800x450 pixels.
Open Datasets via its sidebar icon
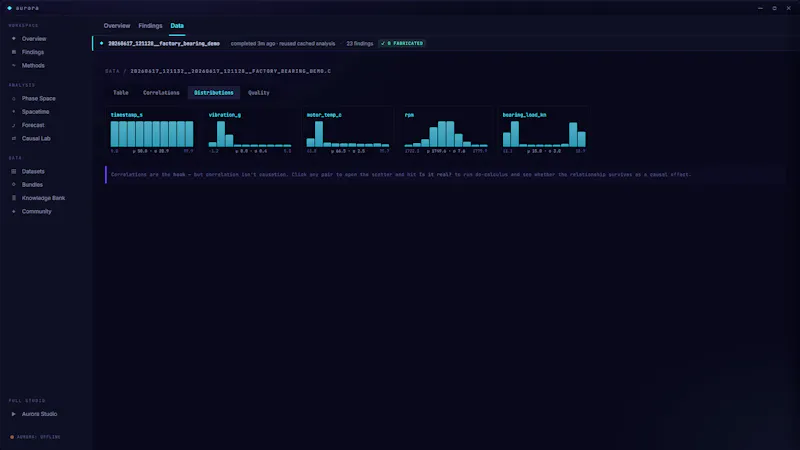tap(14, 171)
